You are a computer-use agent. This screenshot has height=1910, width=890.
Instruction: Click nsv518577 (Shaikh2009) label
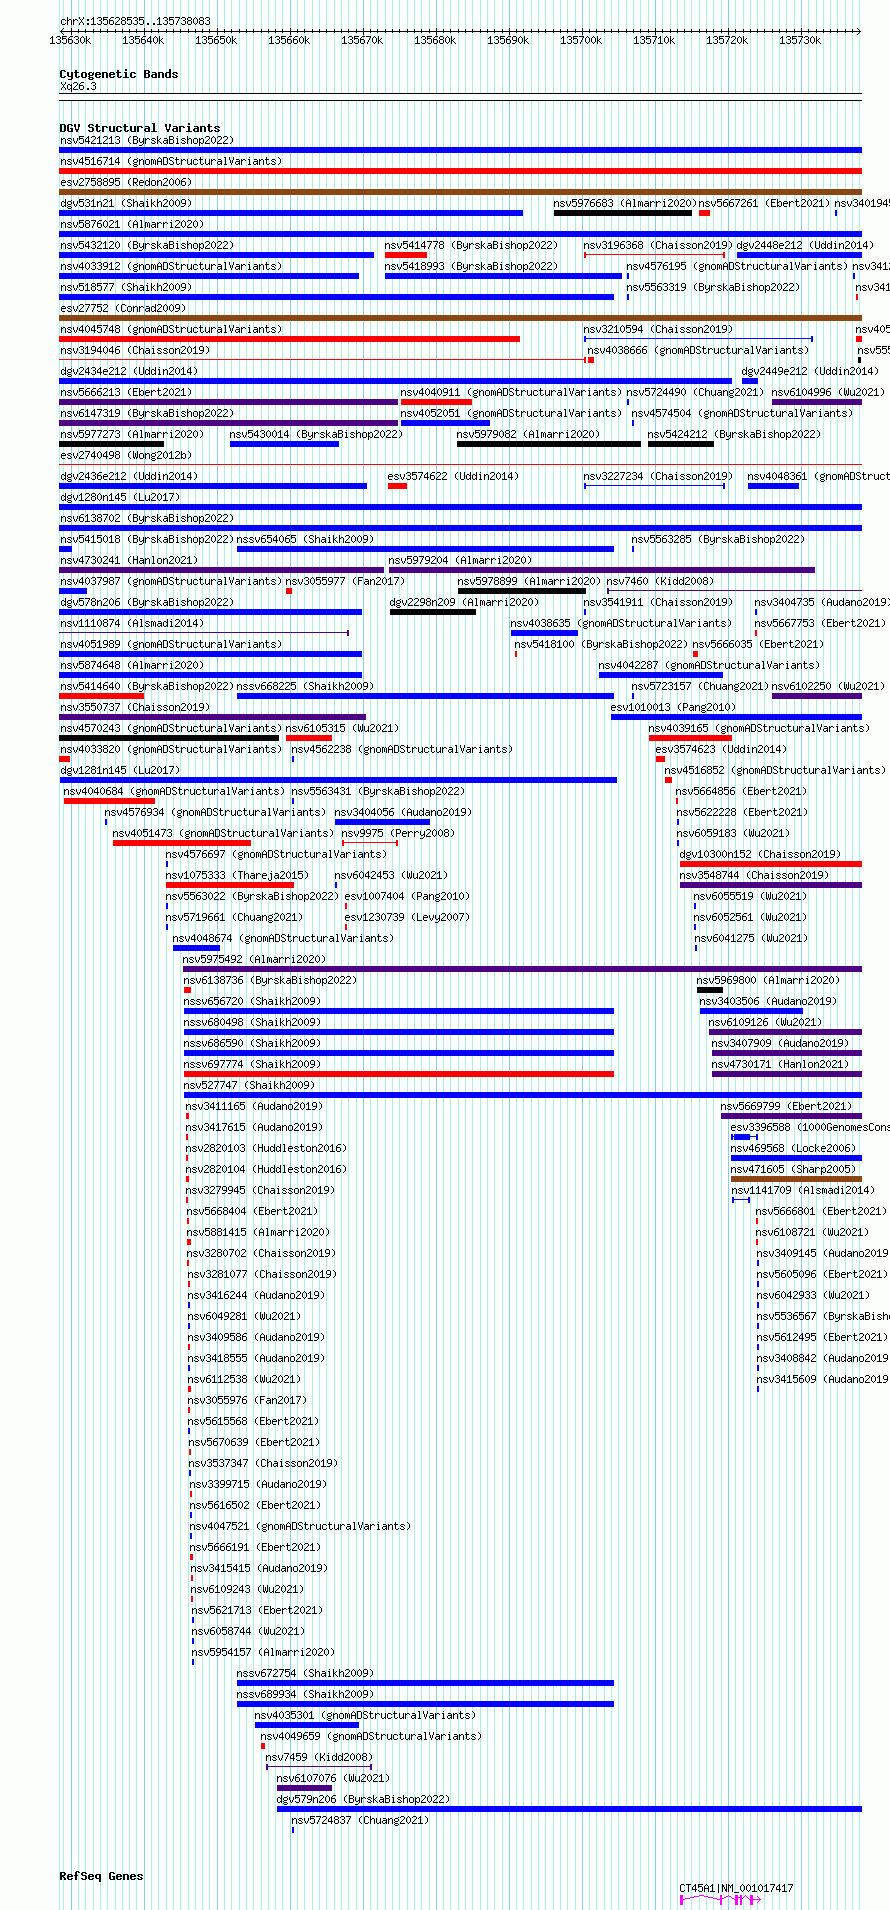[x=125, y=287]
